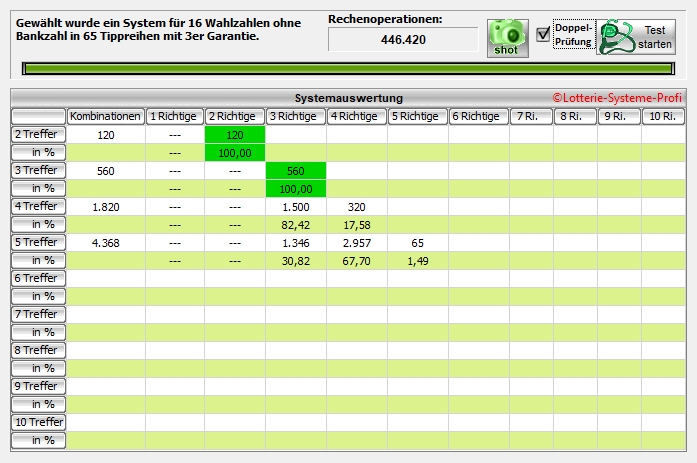Click the green 120 cell under 2 Richtige
Screen dimensions: 697x463
pyautogui.click(x=235, y=134)
